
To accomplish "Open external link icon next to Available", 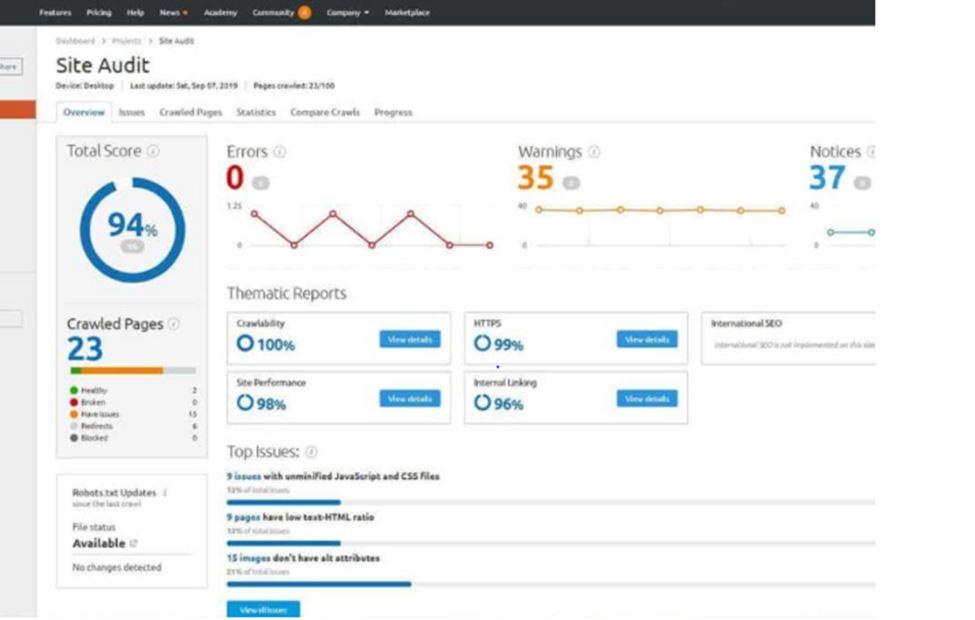I will point(134,544).
